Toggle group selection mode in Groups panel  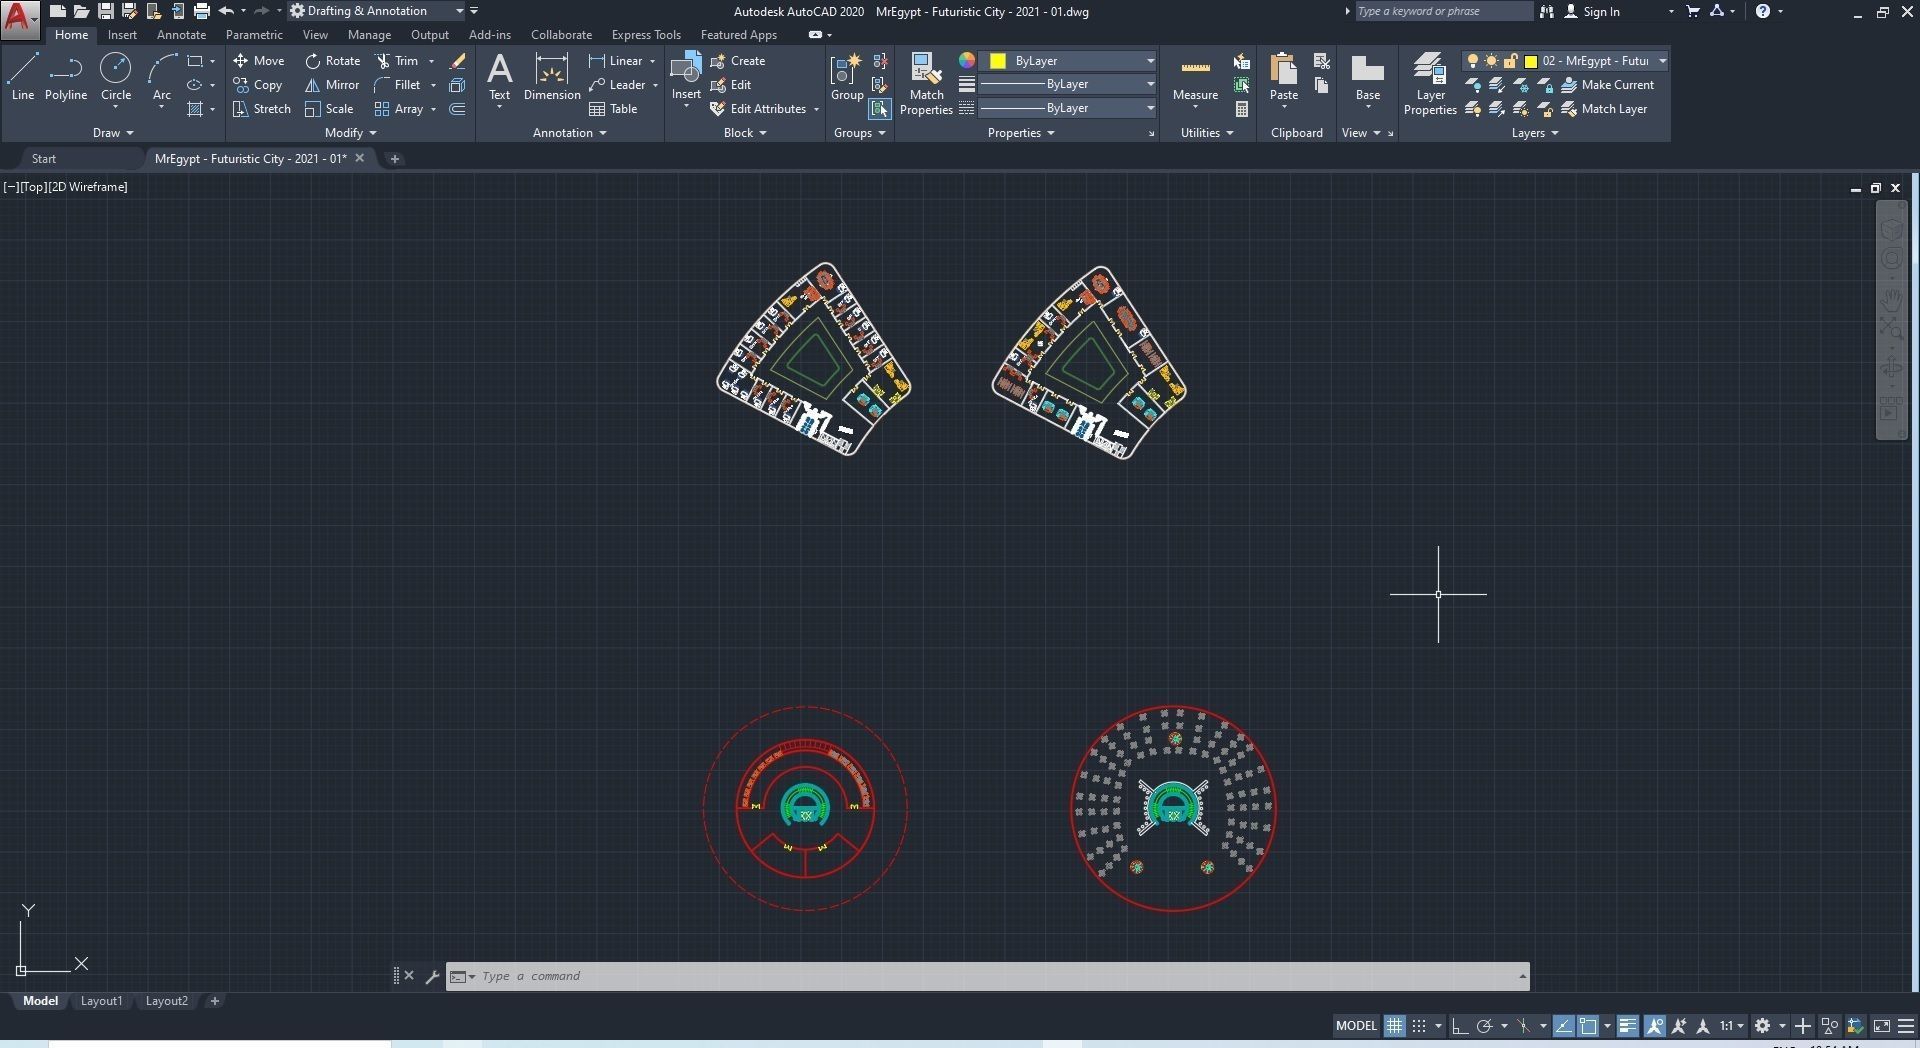[880, 109]
